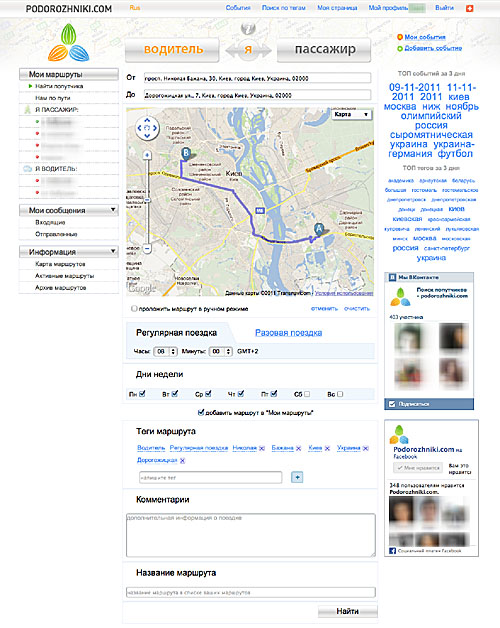Select the пассажир role button
Image resolution: width=500 pixels, height=628 pixels.
pos(325,50)
